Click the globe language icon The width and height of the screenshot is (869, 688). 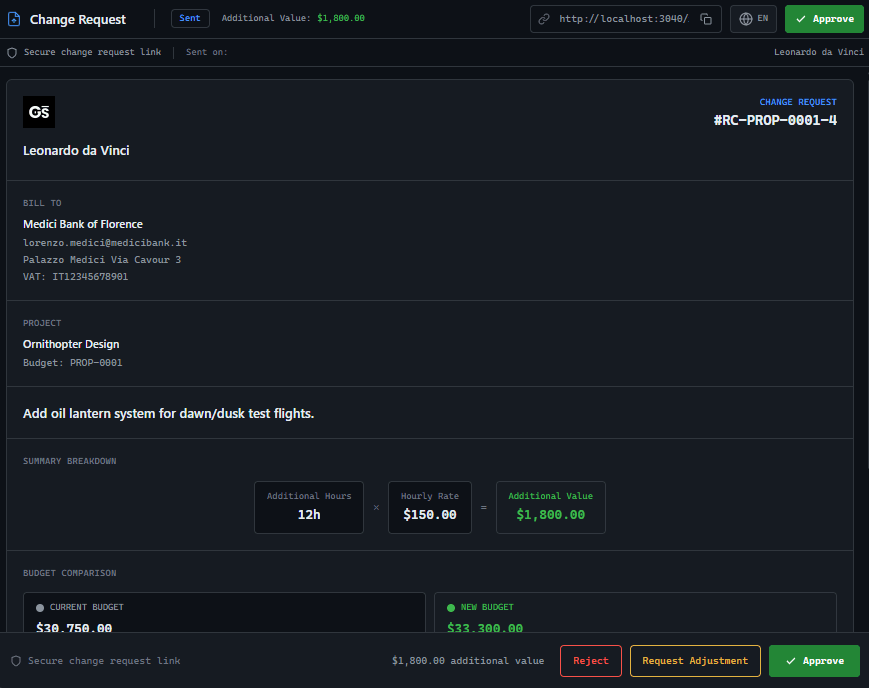[745, 19]
